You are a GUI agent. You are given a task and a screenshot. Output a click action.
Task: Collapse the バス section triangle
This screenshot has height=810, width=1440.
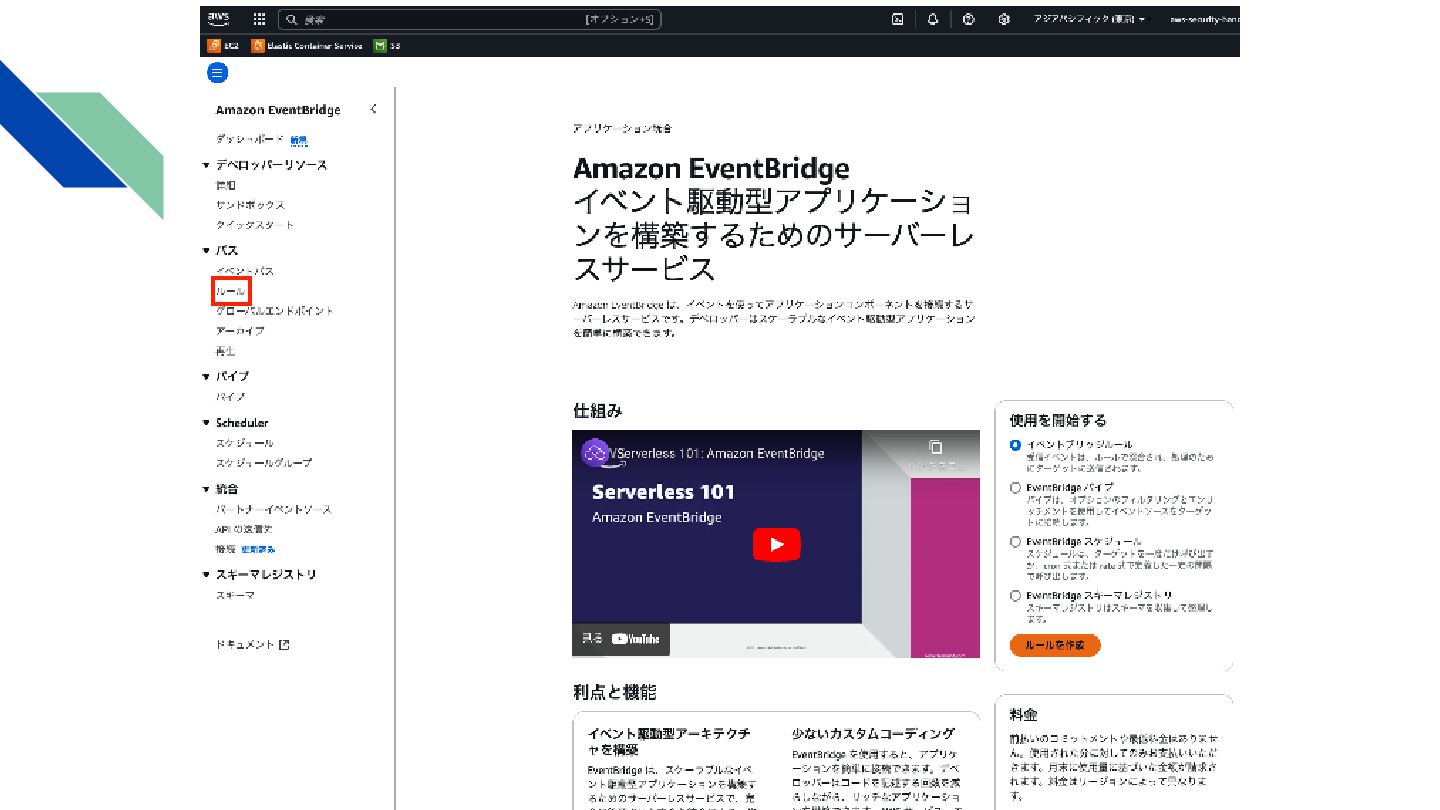(206, 251)
